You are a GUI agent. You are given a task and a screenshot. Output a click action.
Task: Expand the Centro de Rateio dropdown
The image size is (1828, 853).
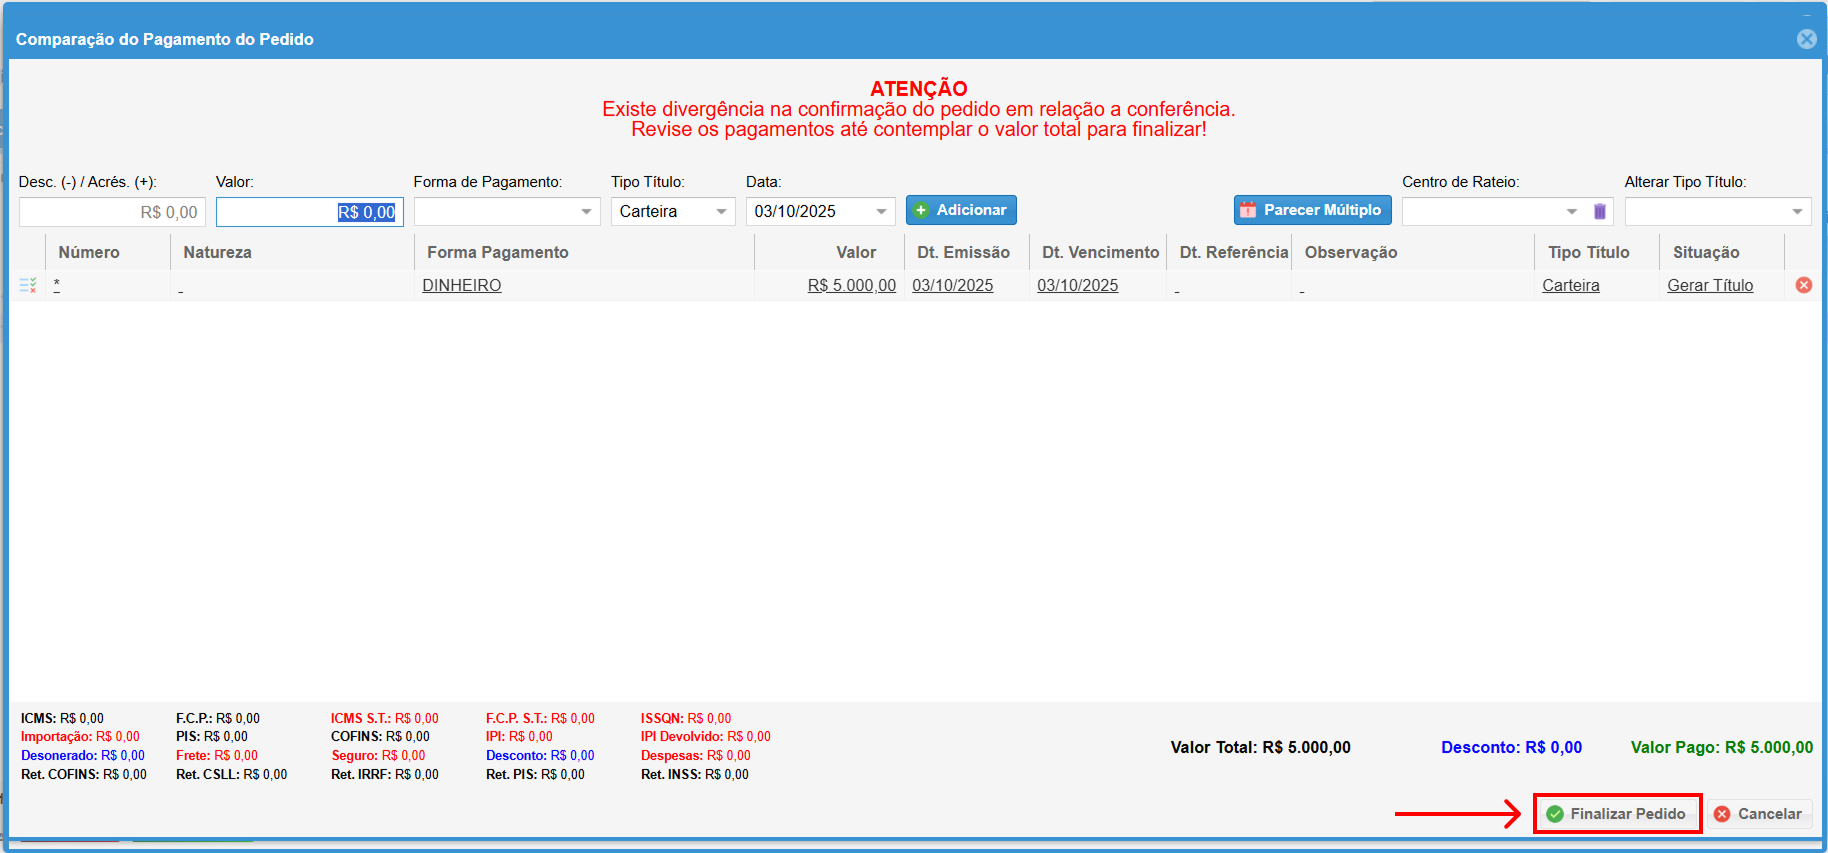pyautogui.click(x=1571, y=211)
